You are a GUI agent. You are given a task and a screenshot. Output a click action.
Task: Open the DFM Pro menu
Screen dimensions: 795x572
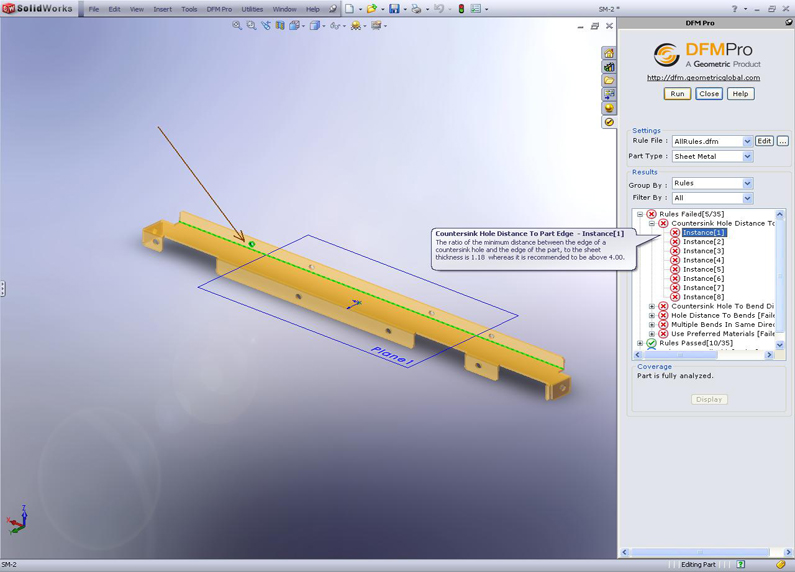coord(219,9)
